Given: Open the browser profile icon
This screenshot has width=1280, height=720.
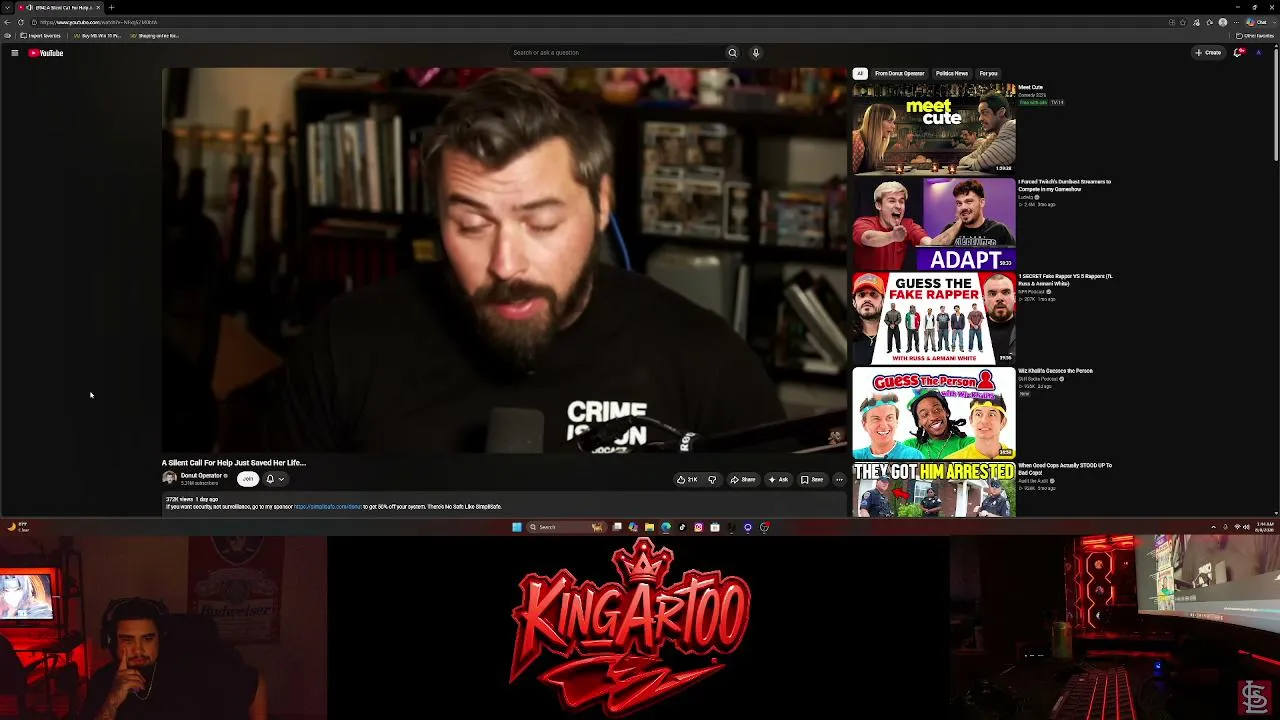Looking at the screenshot, I should pyautogui.click(x=1223, y=22).
